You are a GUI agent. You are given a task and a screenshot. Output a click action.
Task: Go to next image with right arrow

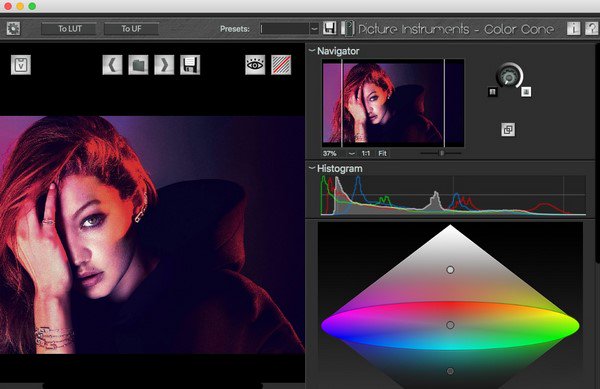pos(164,65)
